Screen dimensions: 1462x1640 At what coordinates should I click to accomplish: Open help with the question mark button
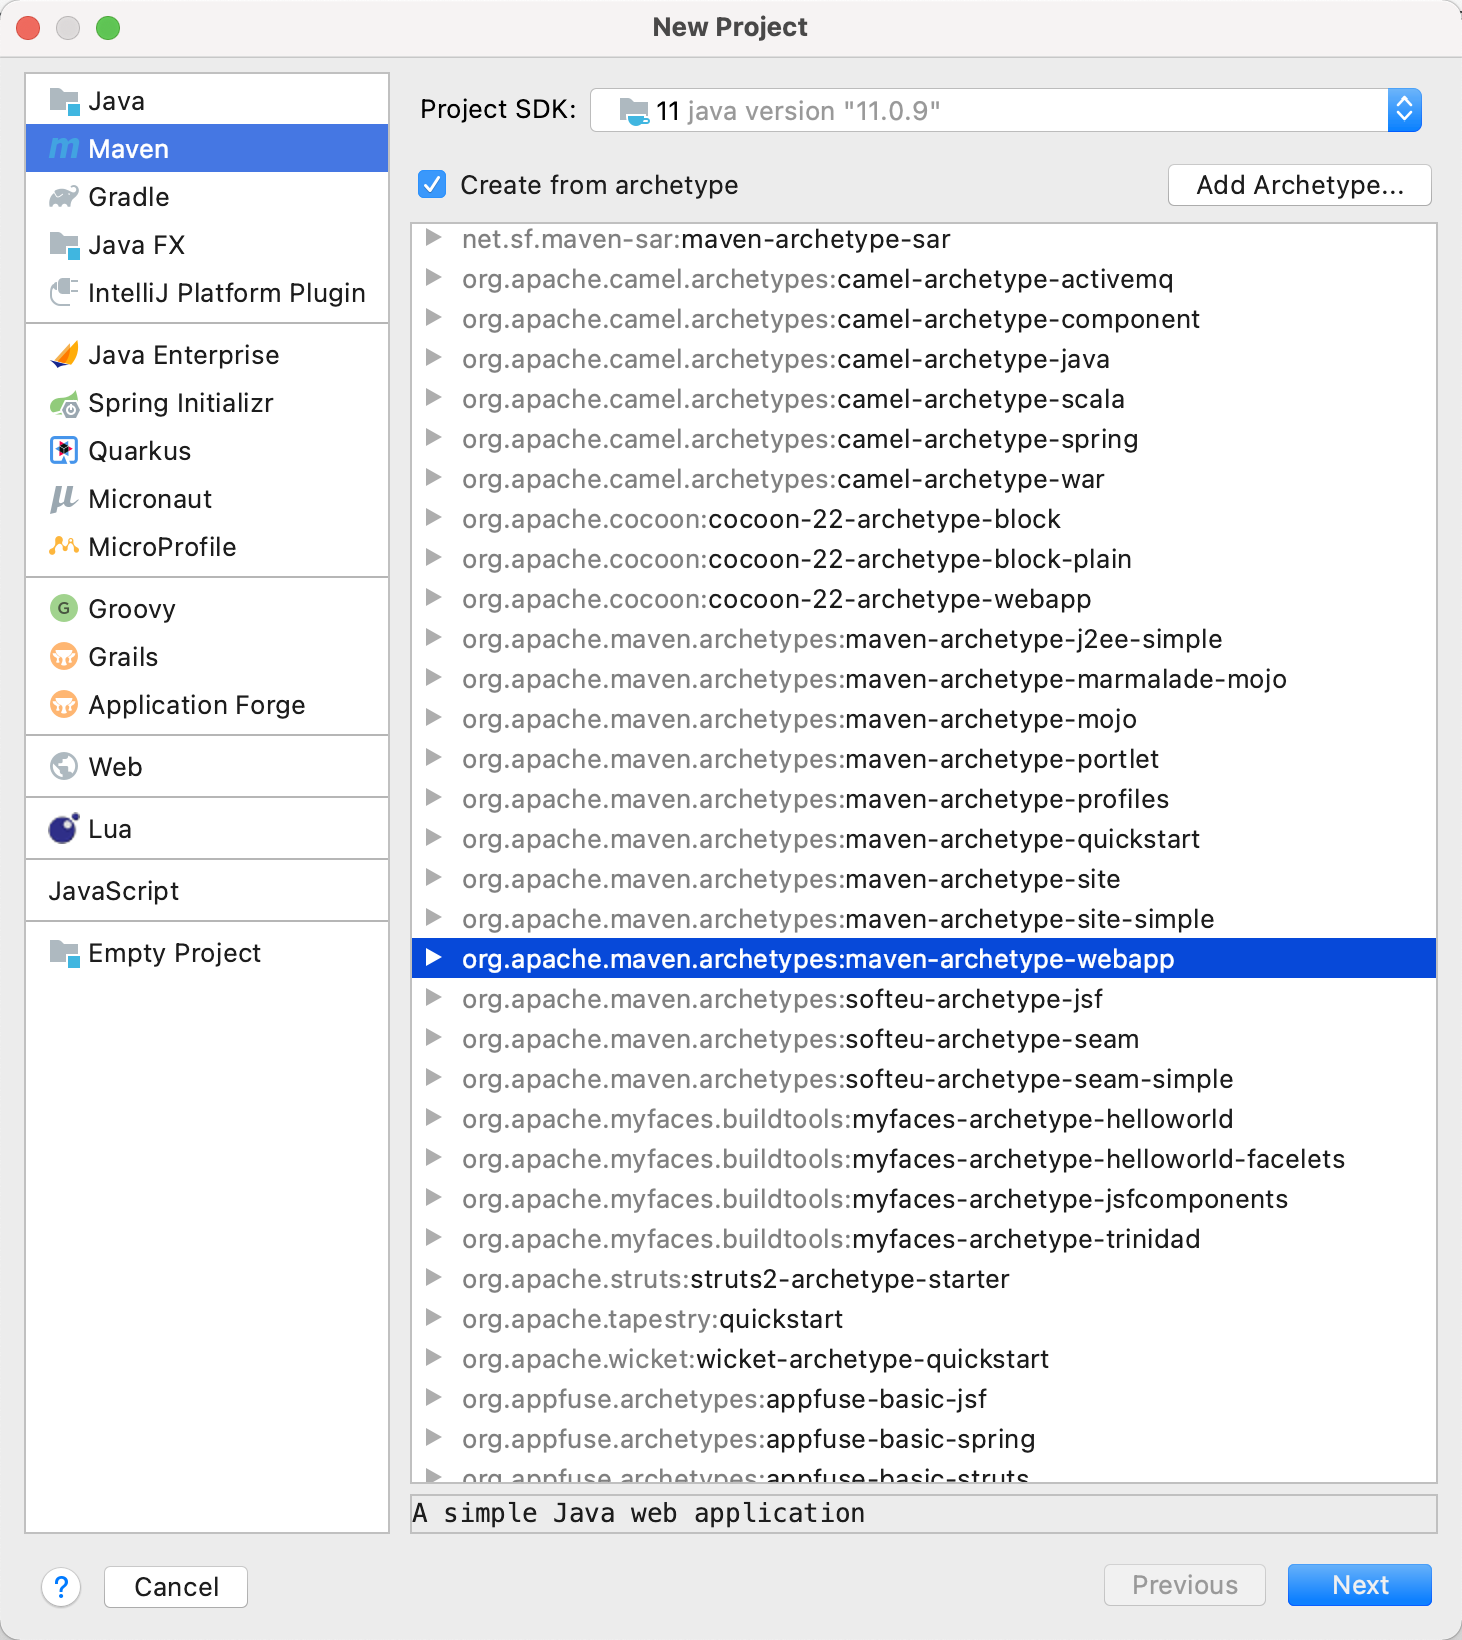[x=61, y=1587]
